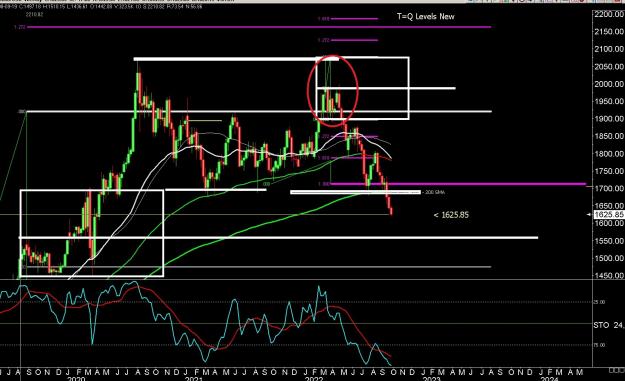Click the 1500.00 price axis label
Screen dimensions: 625x381
(x=609, y=258)
